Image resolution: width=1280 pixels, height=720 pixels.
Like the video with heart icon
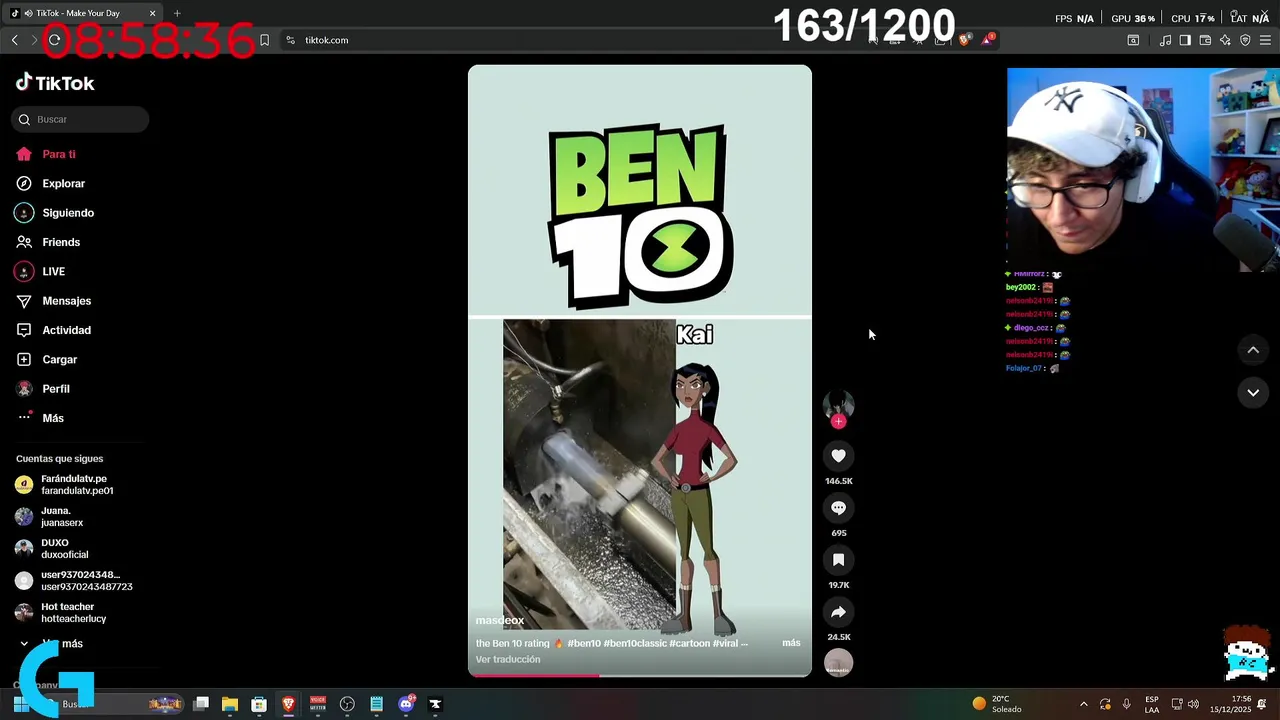coord(838,456)
